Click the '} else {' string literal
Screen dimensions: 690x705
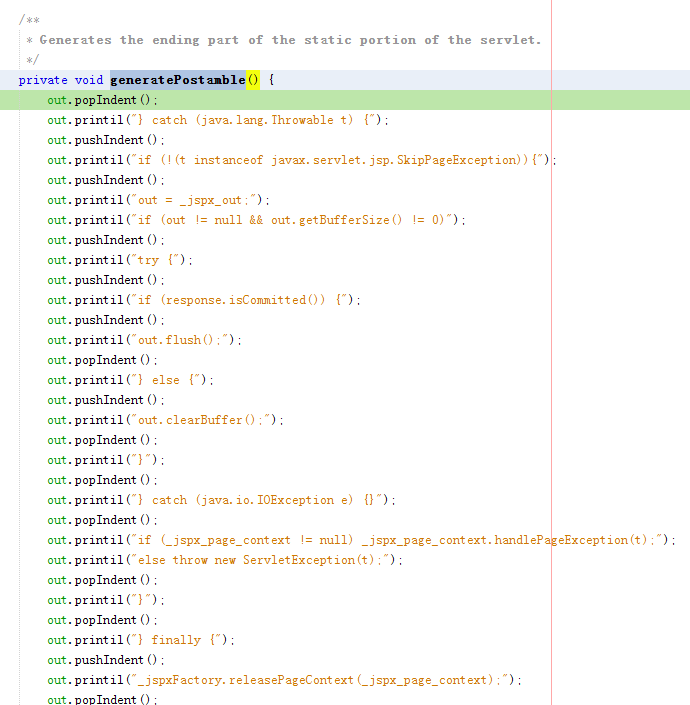click(x=165, y=380)
